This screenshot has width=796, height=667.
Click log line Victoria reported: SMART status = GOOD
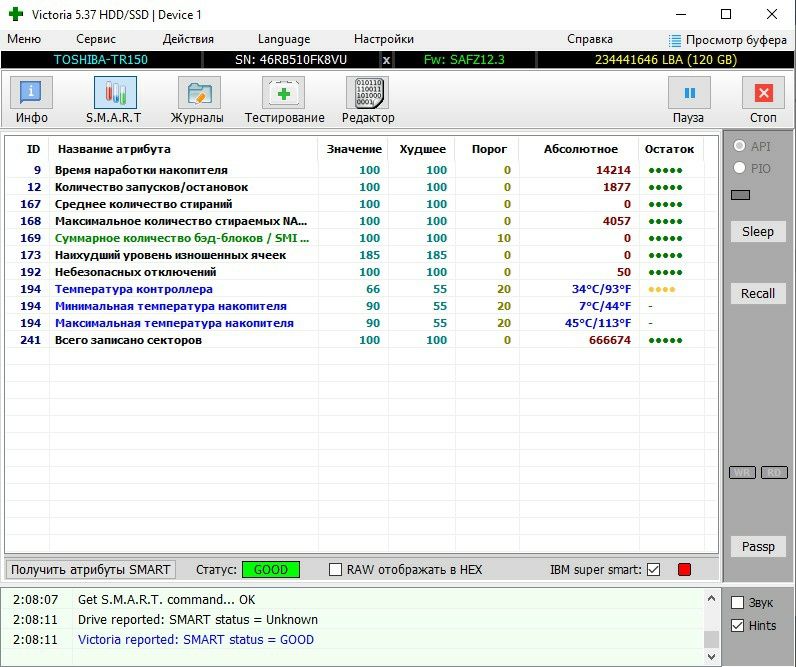pyautogui.click(x=195, y=640)
